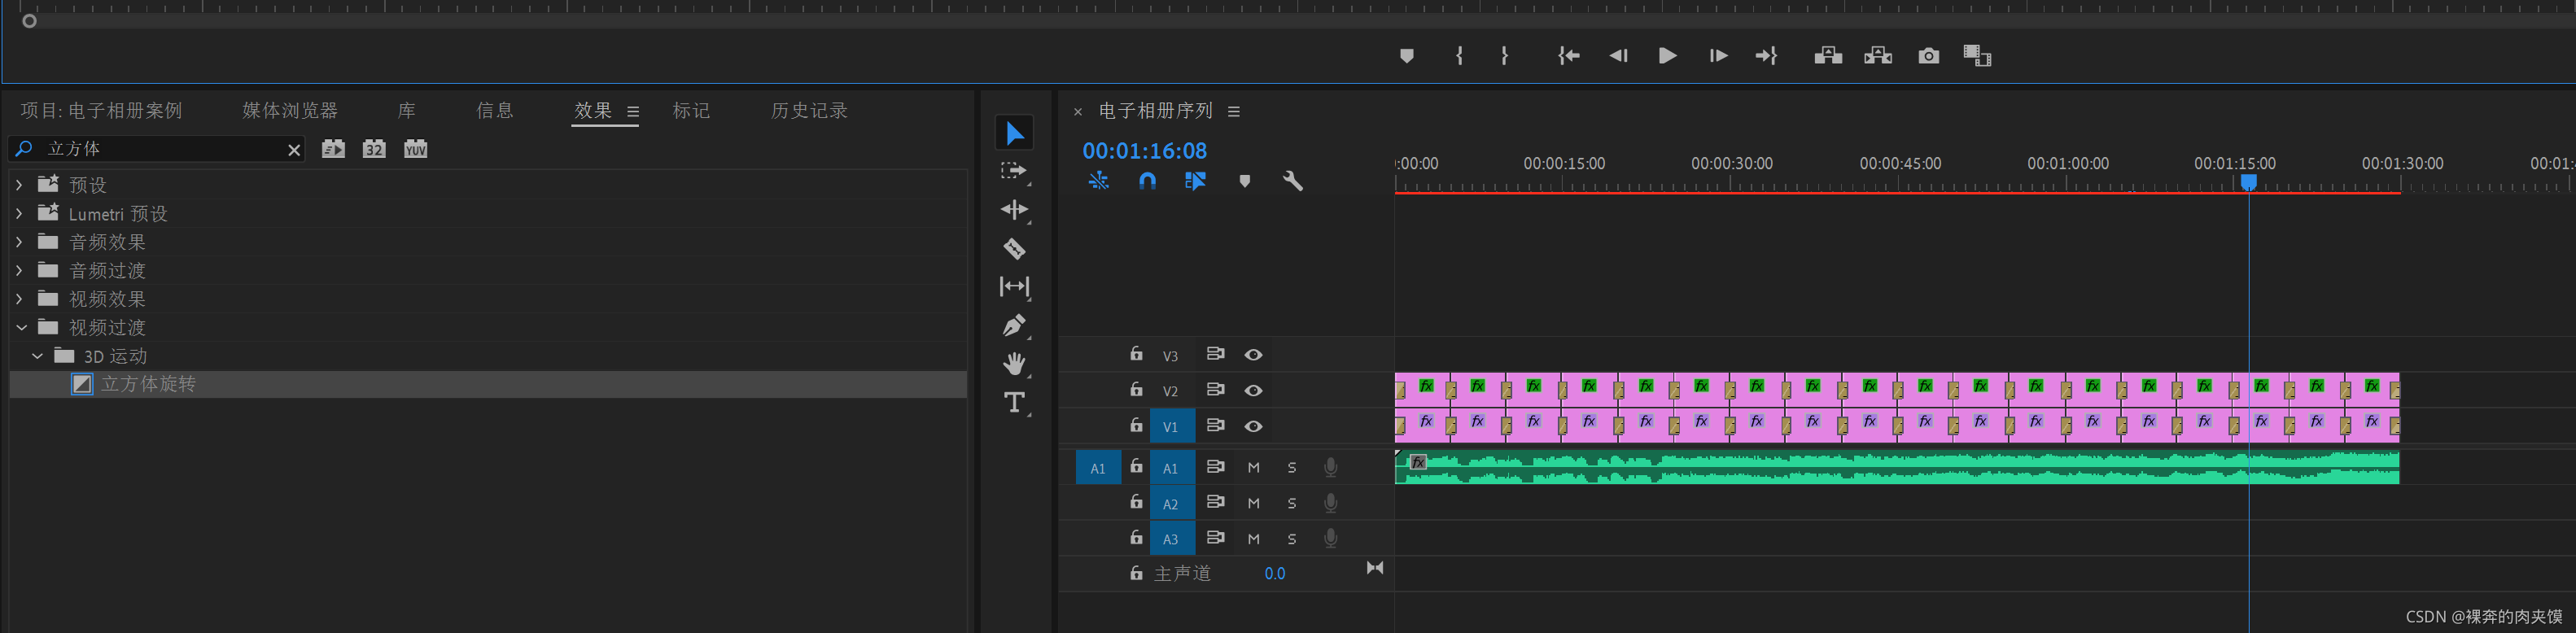Image resolution: width=2576 pixels, height=633 pixels.
Task: Collapse the 3D 运动 folder
Action: click(37, 356)
